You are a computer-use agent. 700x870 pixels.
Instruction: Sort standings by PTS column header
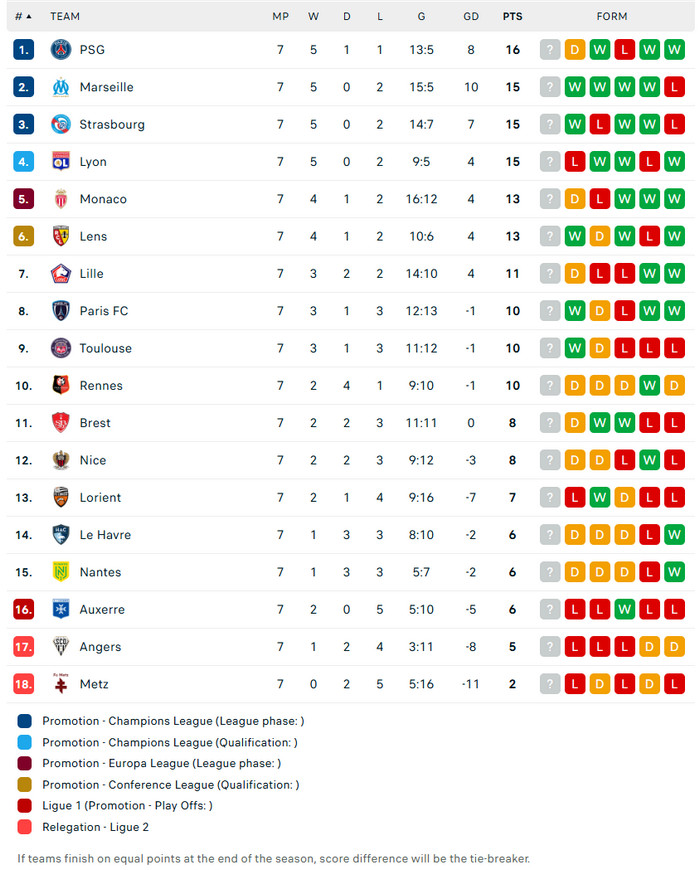(x=512, y=17)
